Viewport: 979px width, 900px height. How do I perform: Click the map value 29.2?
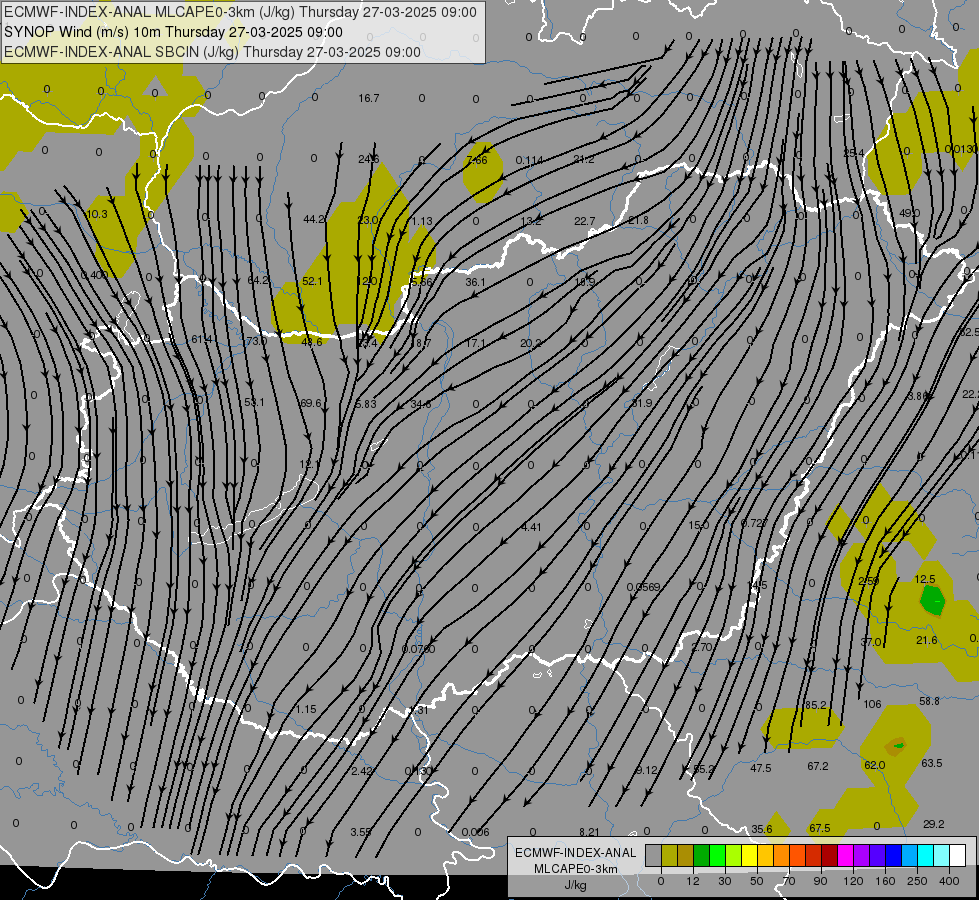click(x=933, y=824)
